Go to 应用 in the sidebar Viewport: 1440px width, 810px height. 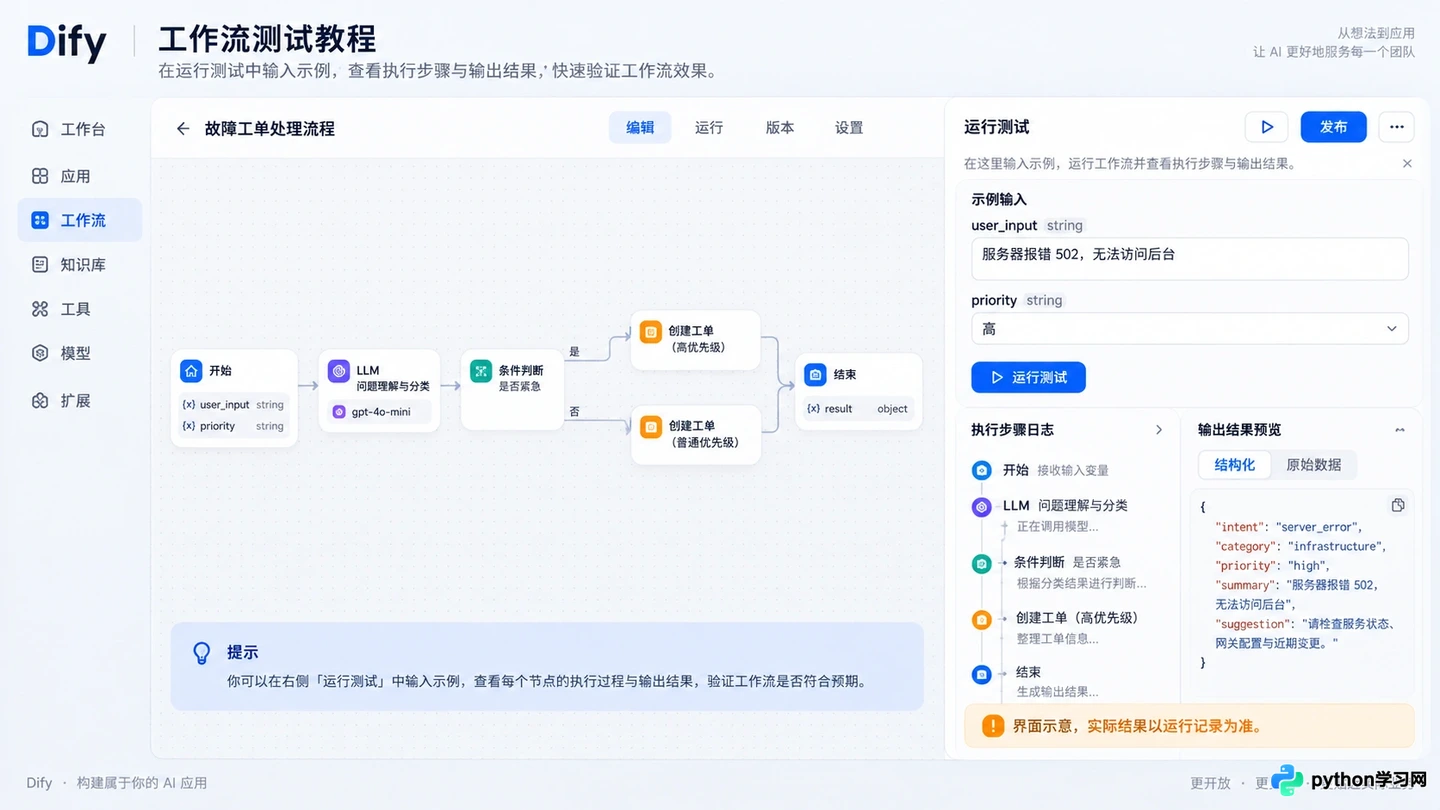coord(80,176)
